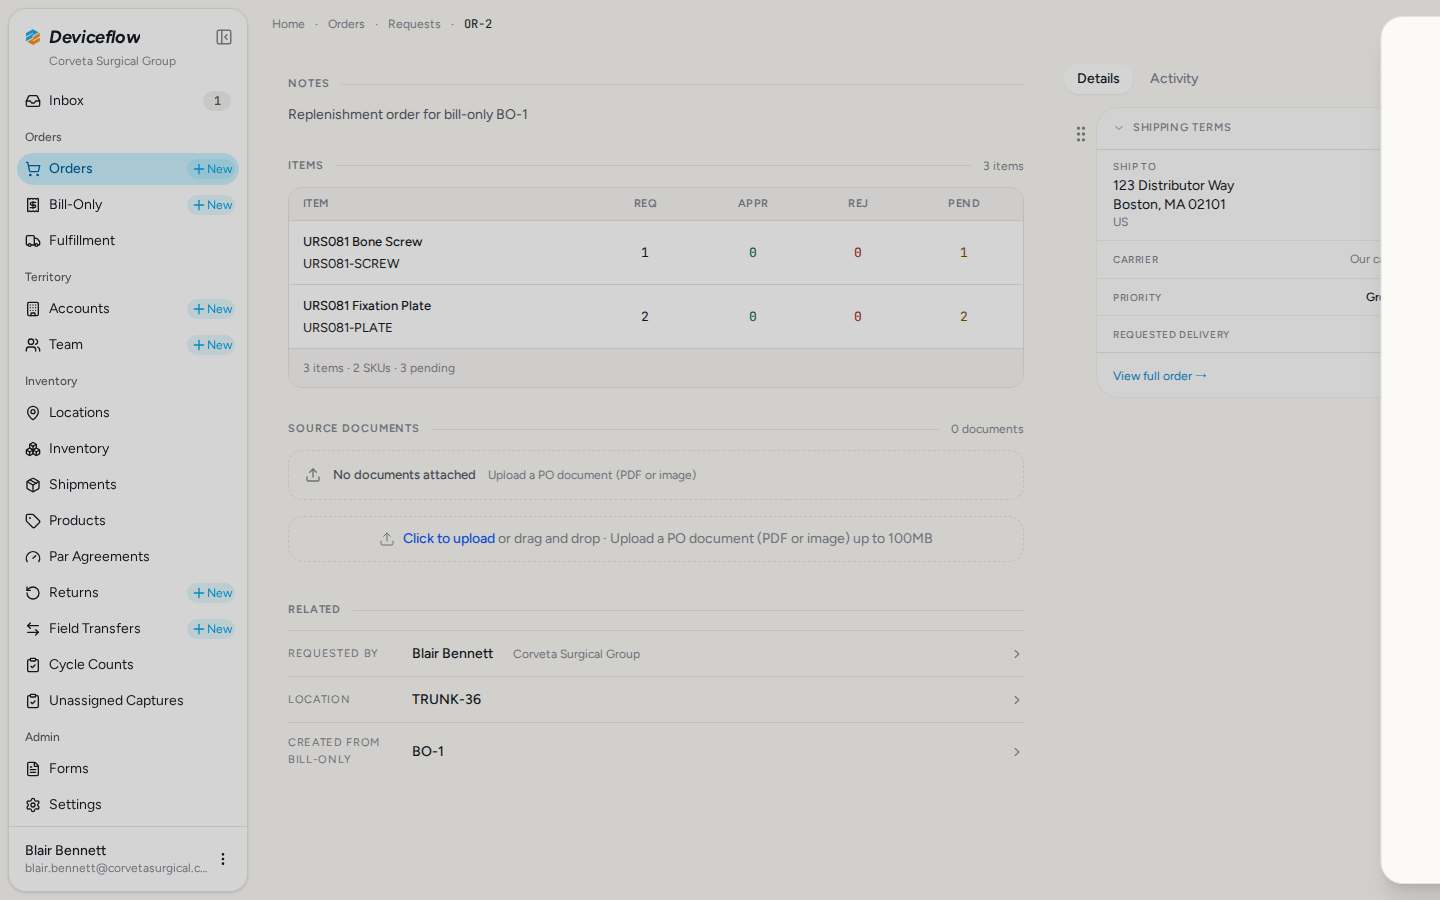Screen dimensions: 1440x900
Task: Click the 'Click to upload' link
Action: pos(449,539)
